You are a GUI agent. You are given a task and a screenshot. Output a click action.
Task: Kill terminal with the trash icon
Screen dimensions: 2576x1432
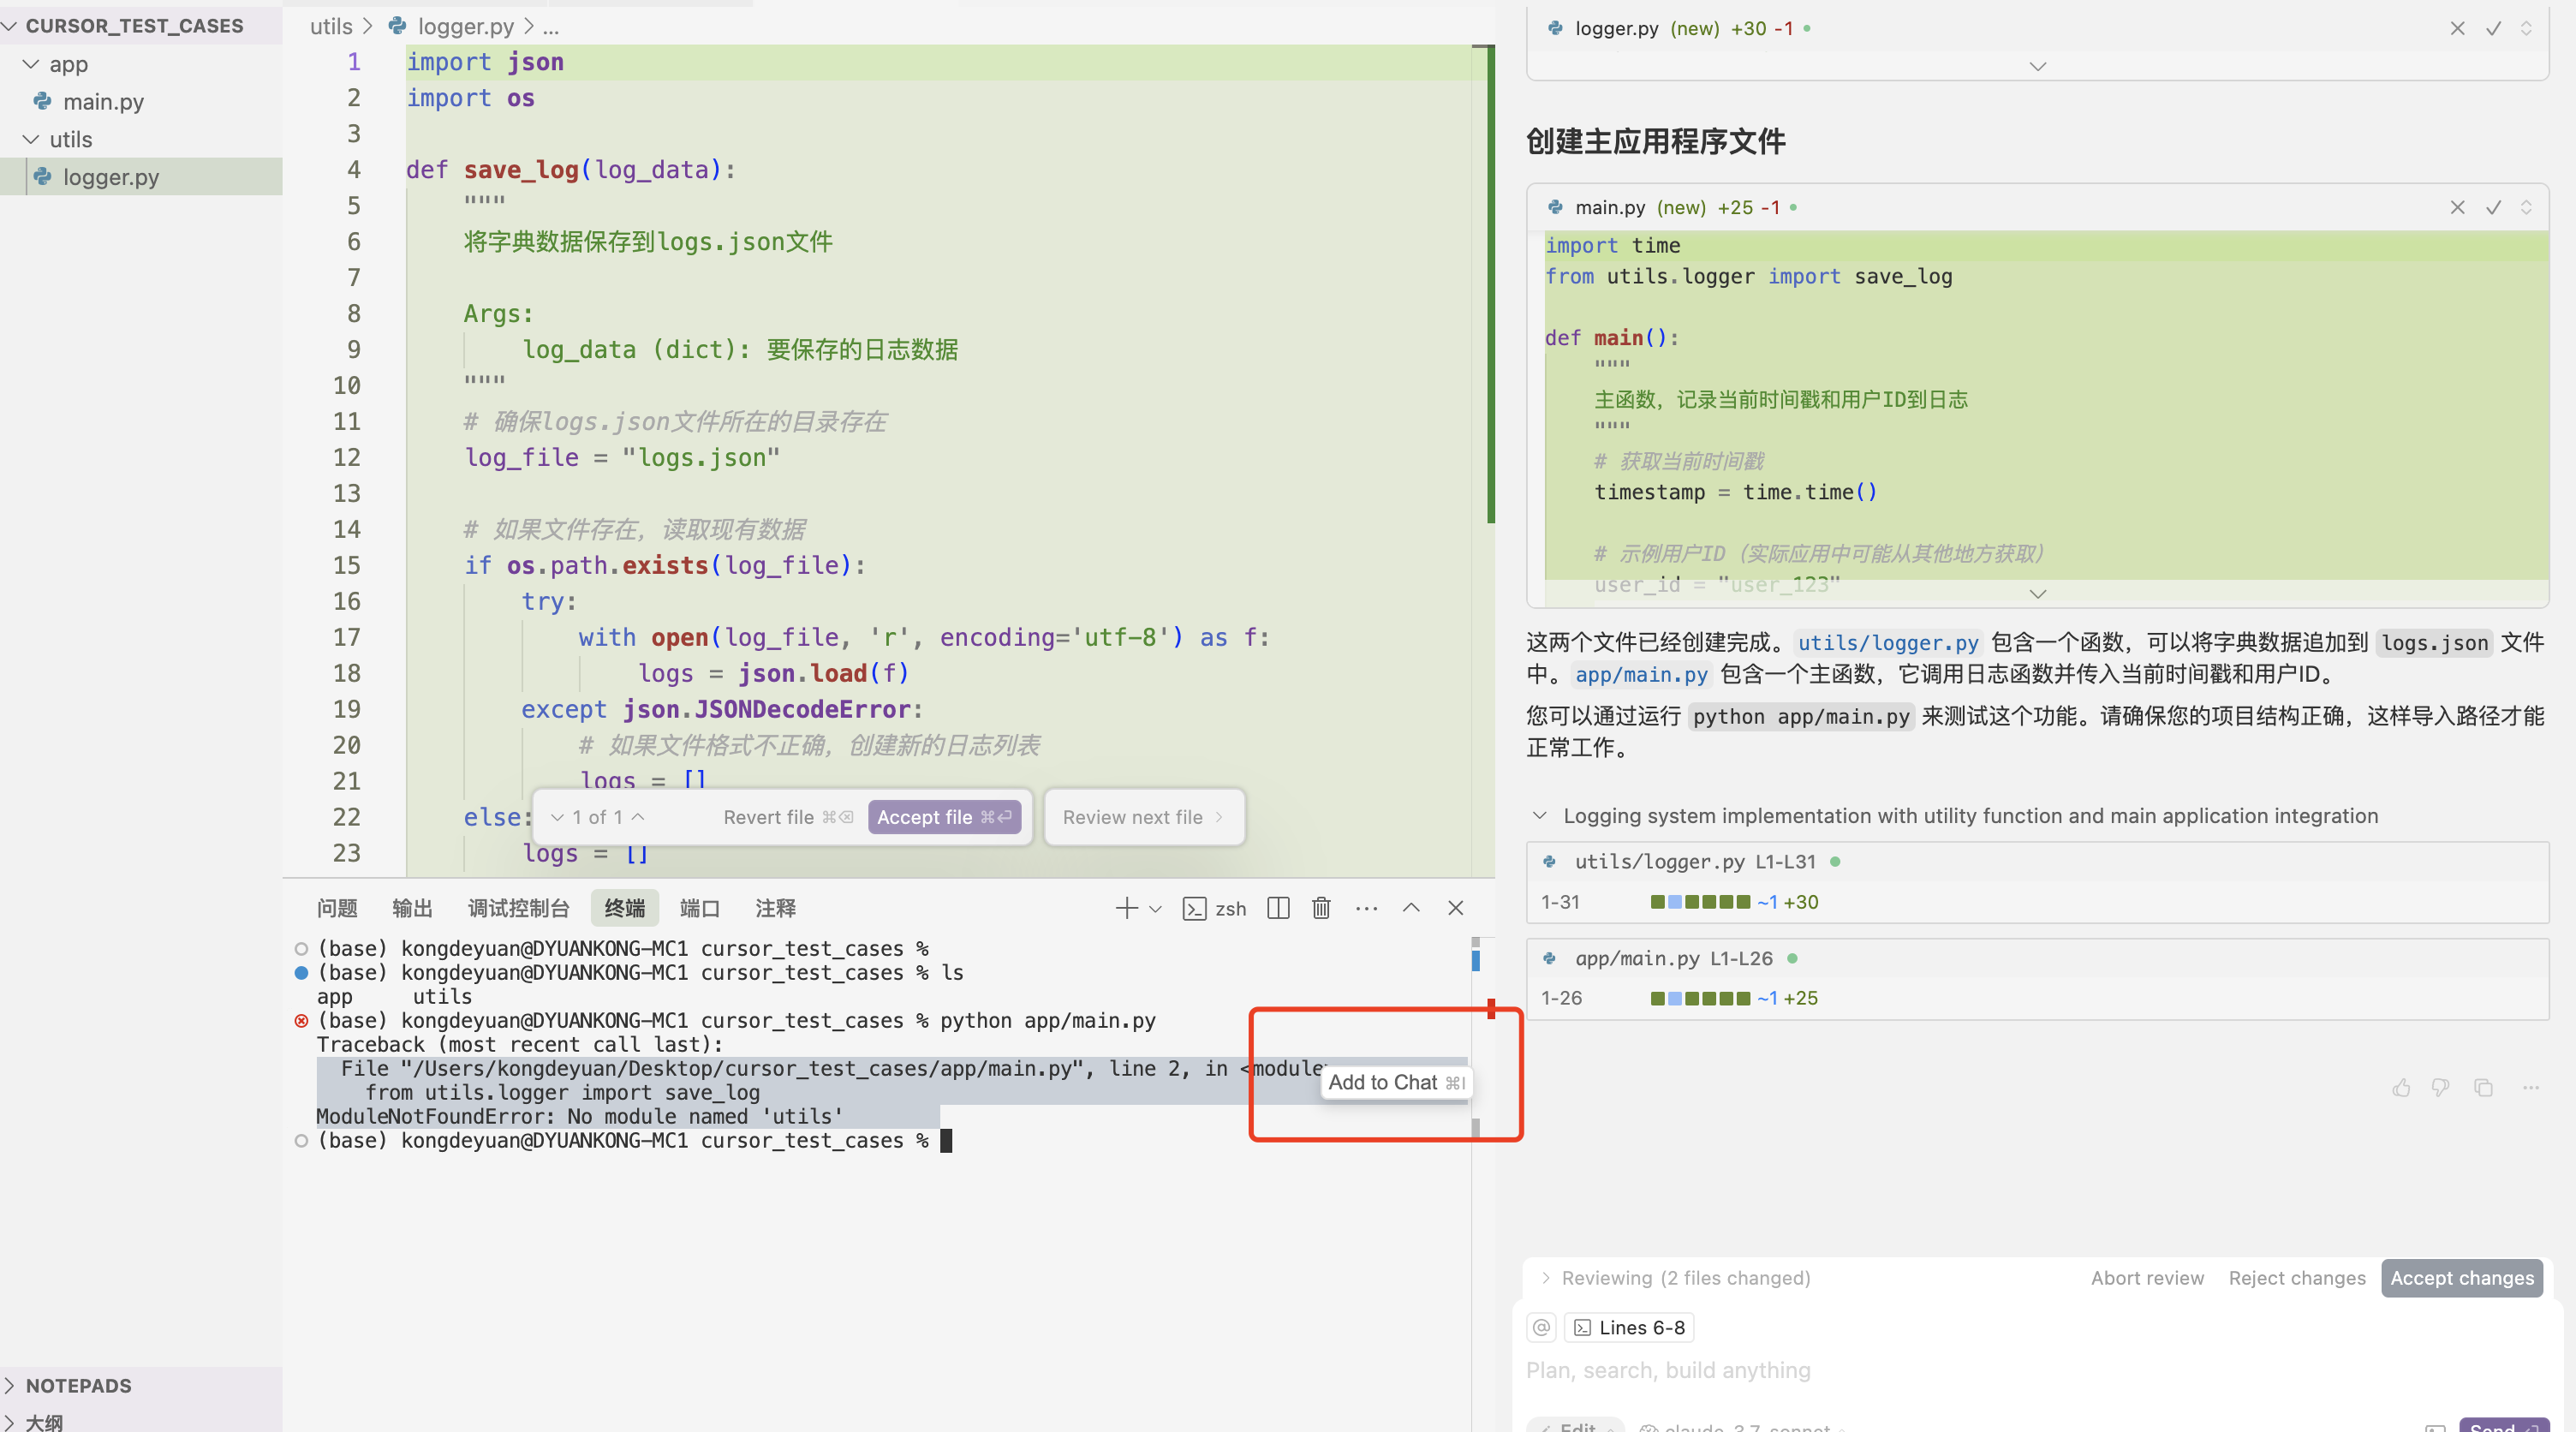pos(1321,908)
